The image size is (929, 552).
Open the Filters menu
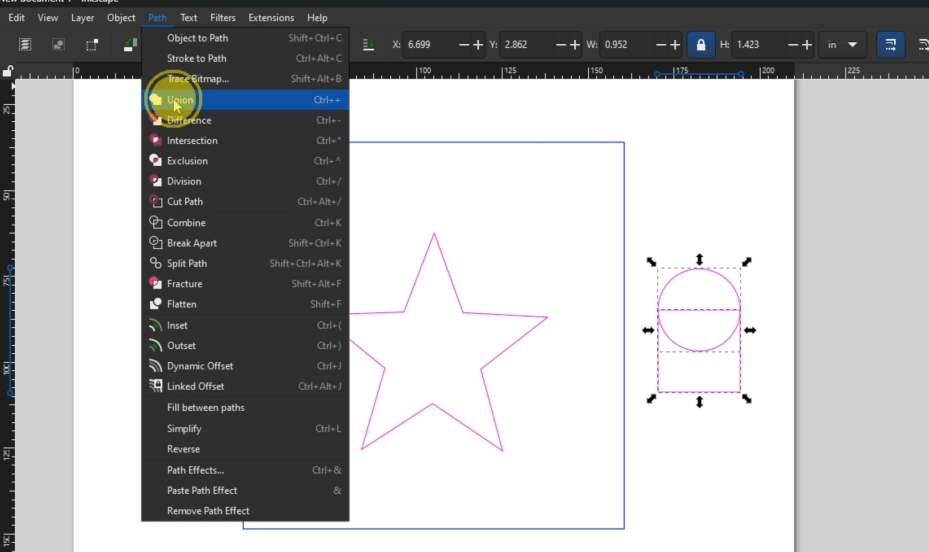[x=223, y=18]
